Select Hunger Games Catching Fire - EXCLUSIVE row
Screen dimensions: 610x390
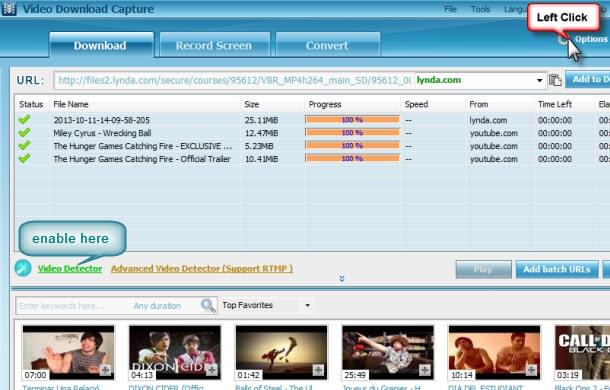click(143, 146)
